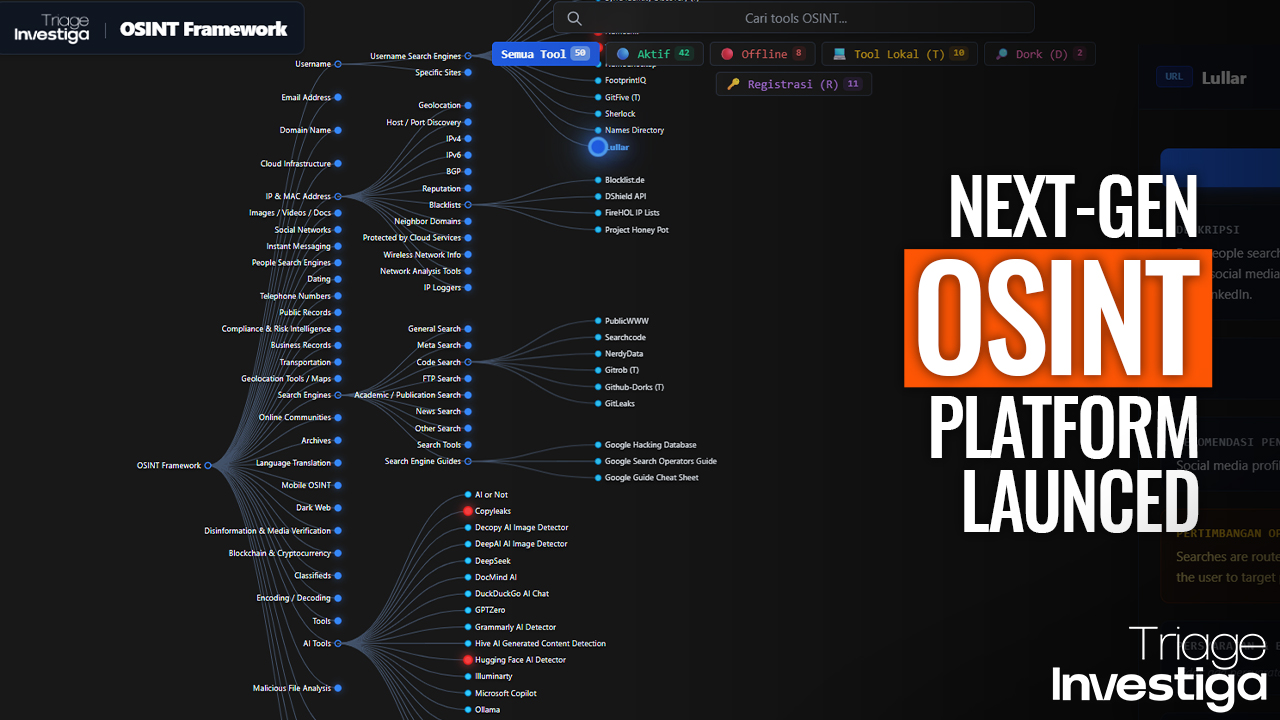Focus the Cari tools OSINT search field
This screenshot has width=1280, height=720.
[x=794, y=18]
